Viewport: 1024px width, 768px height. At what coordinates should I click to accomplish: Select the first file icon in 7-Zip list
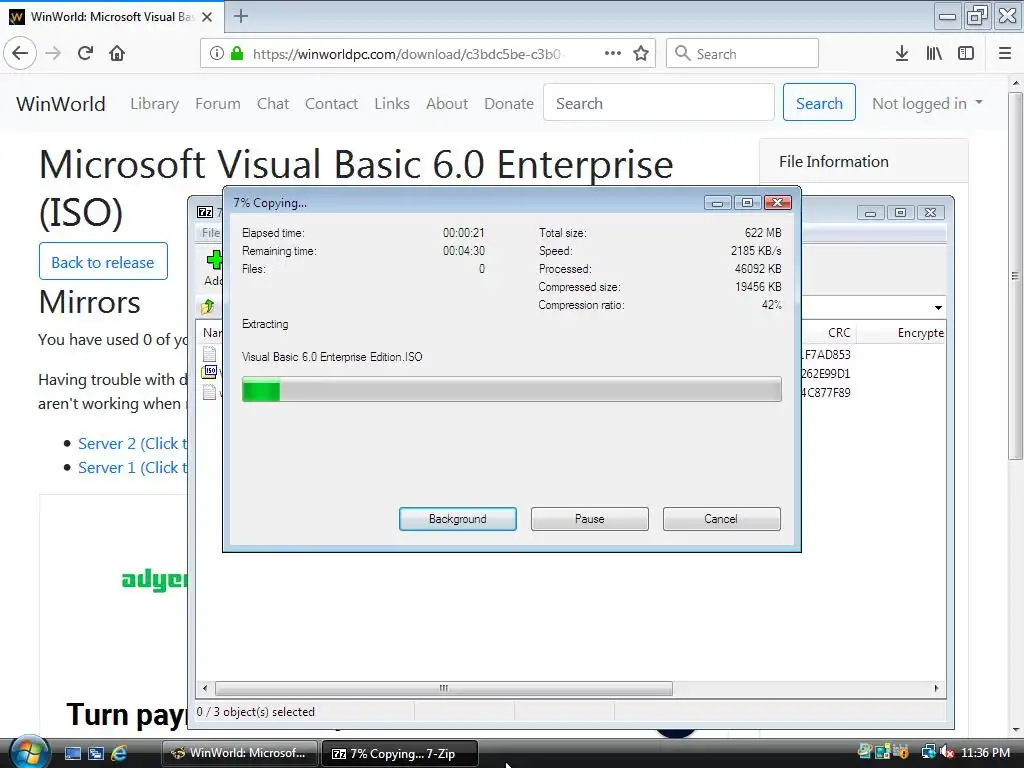click(210, 353)
